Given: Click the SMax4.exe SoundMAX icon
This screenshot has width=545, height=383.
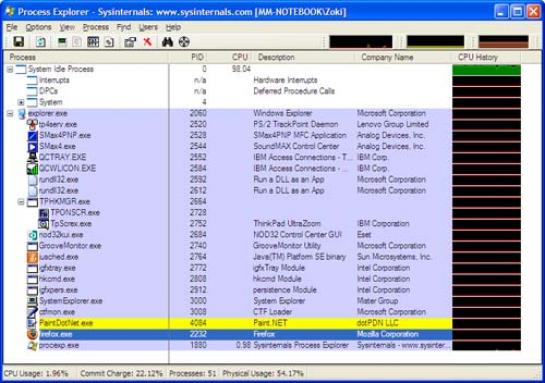Looking at the screenshot, I should [x=32, y=147].
